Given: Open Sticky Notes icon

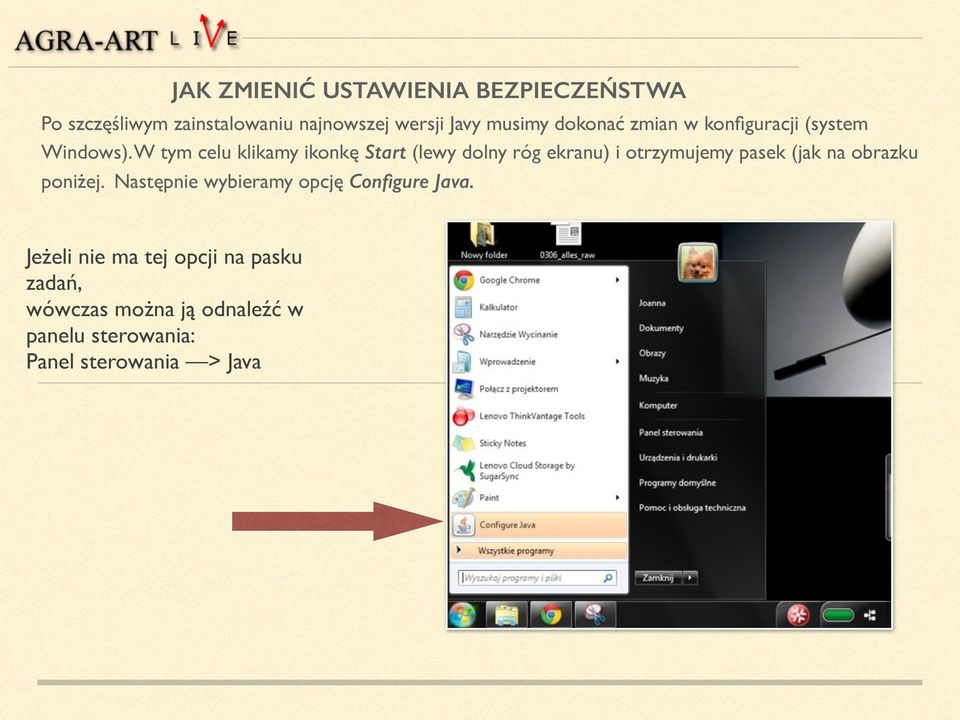Looking at the screenshot, I should pyautogui.click(x=463, y=443).
